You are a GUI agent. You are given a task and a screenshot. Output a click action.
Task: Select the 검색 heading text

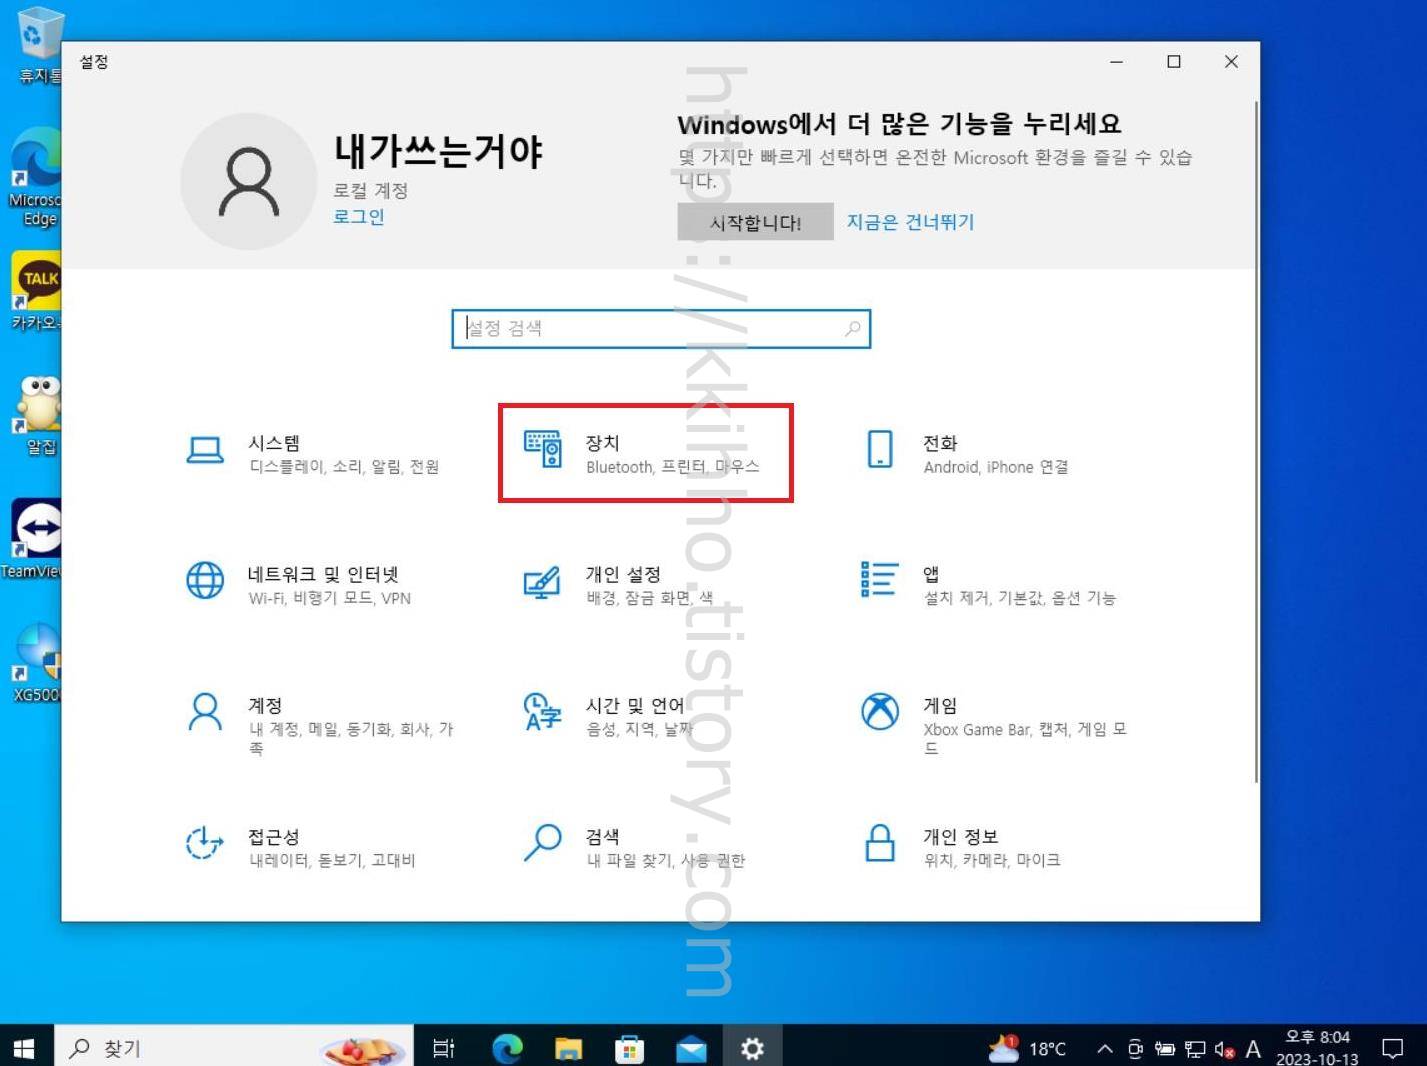603,836
